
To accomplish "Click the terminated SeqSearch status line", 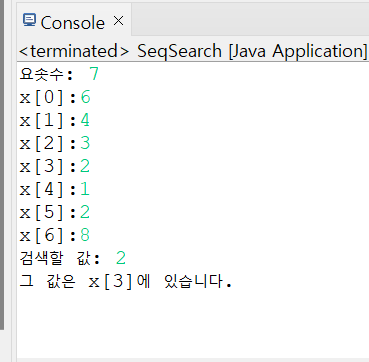I will tap(193, 51).
